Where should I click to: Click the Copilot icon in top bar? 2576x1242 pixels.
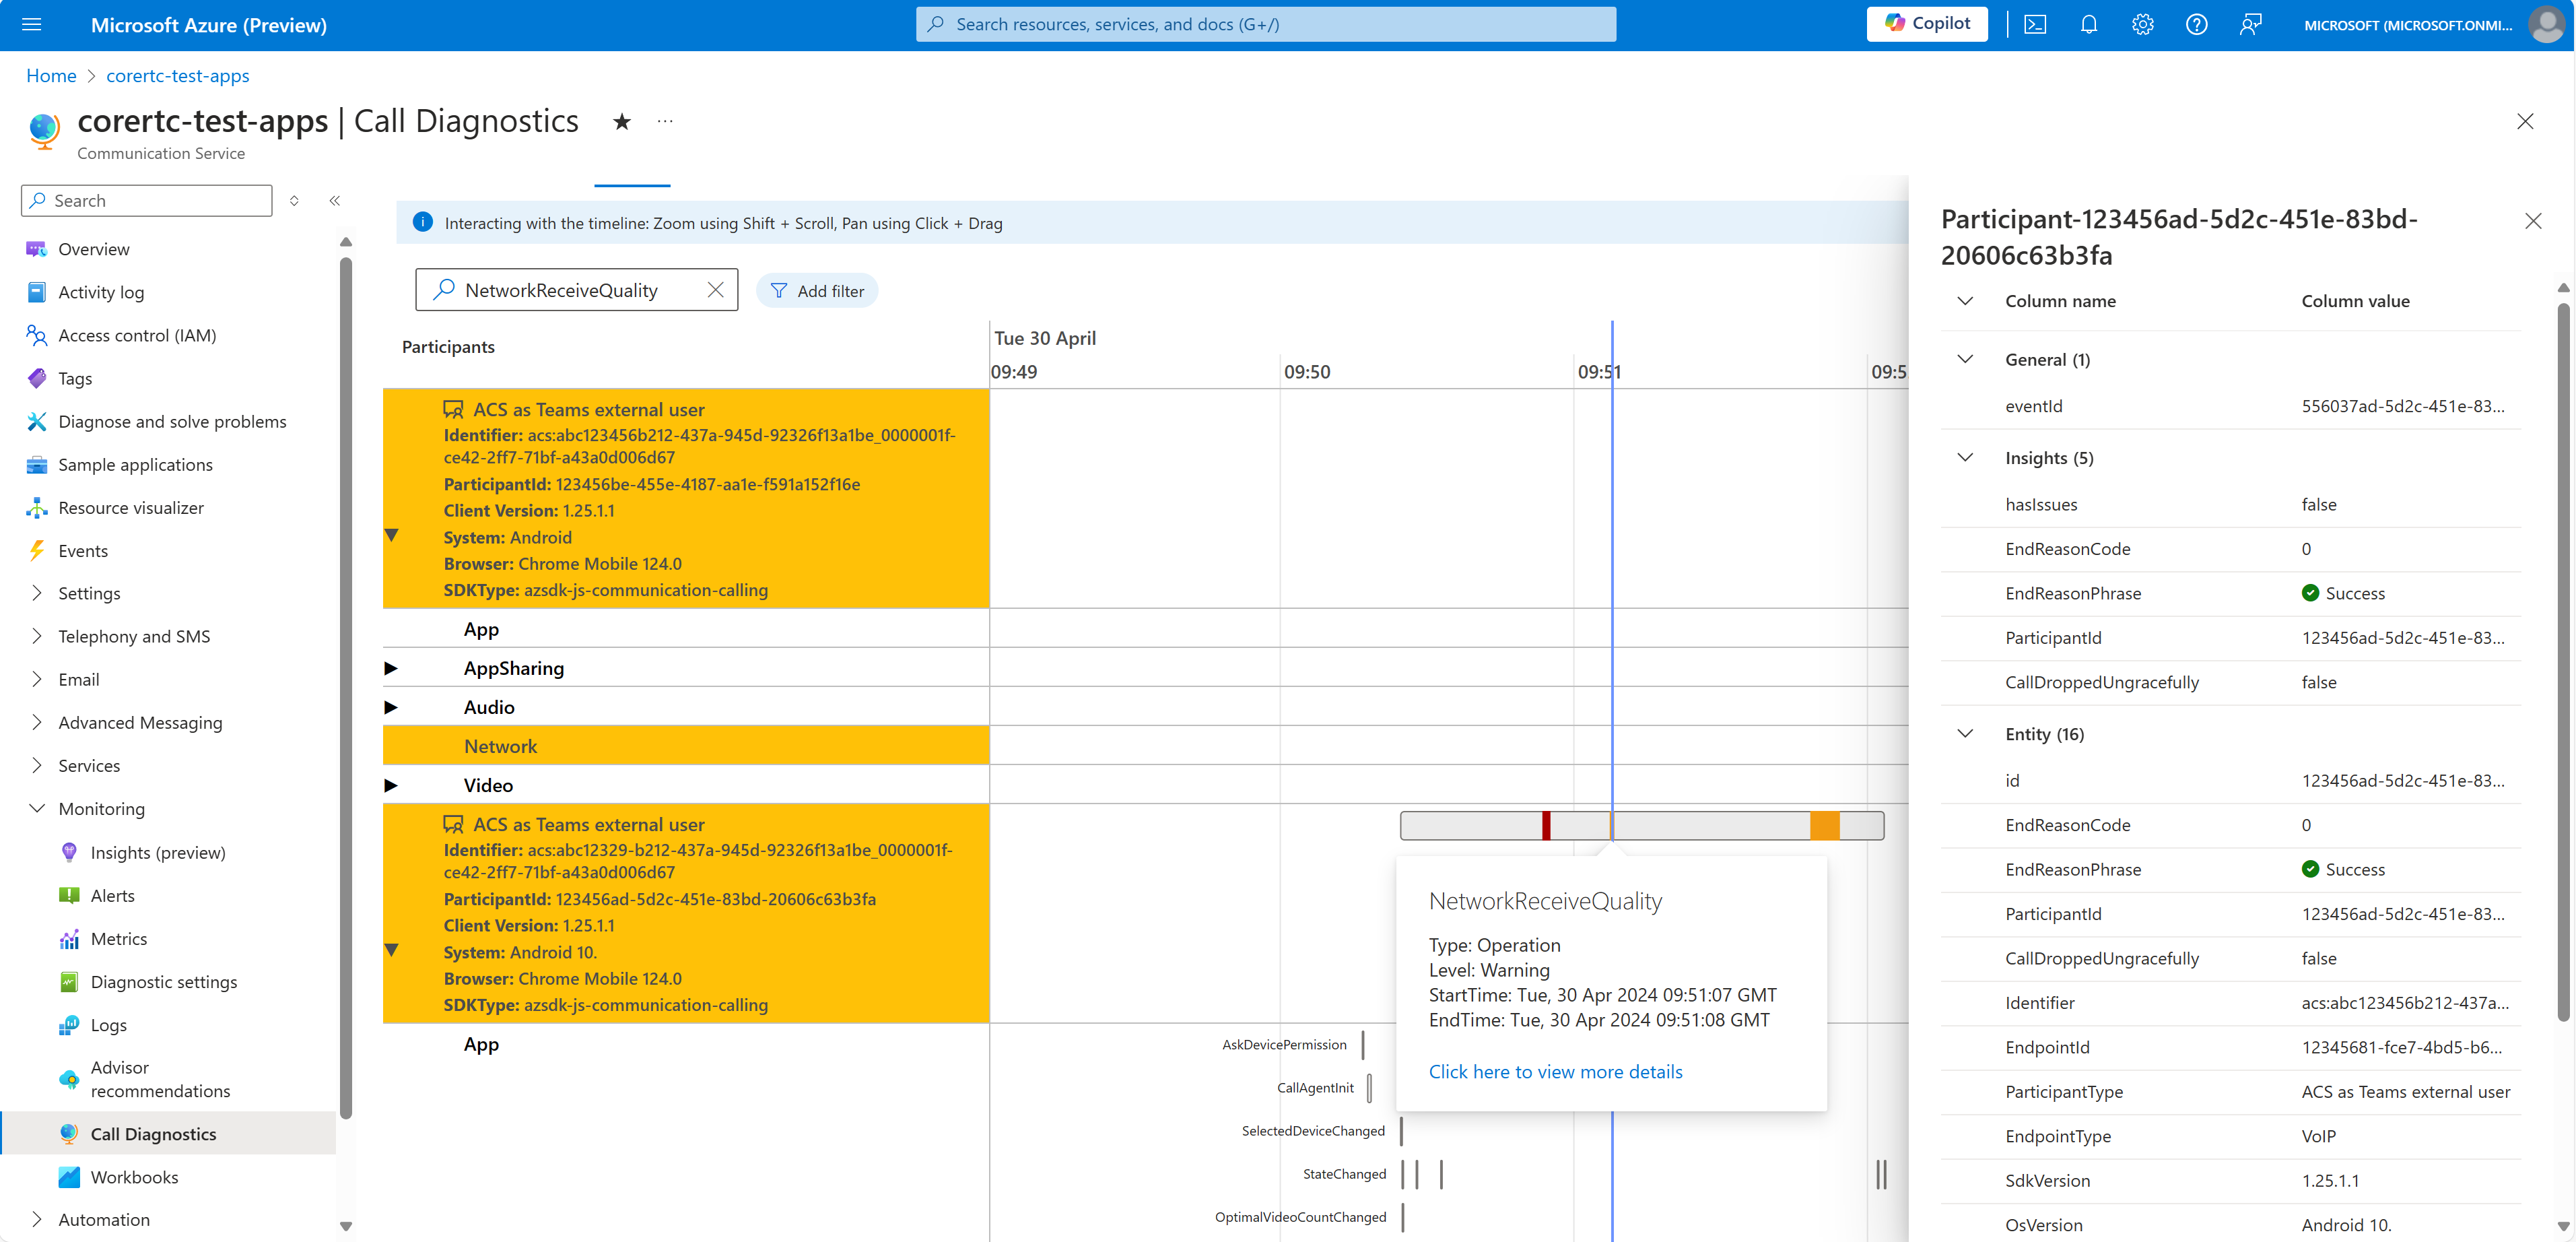tap(1934, 23)
